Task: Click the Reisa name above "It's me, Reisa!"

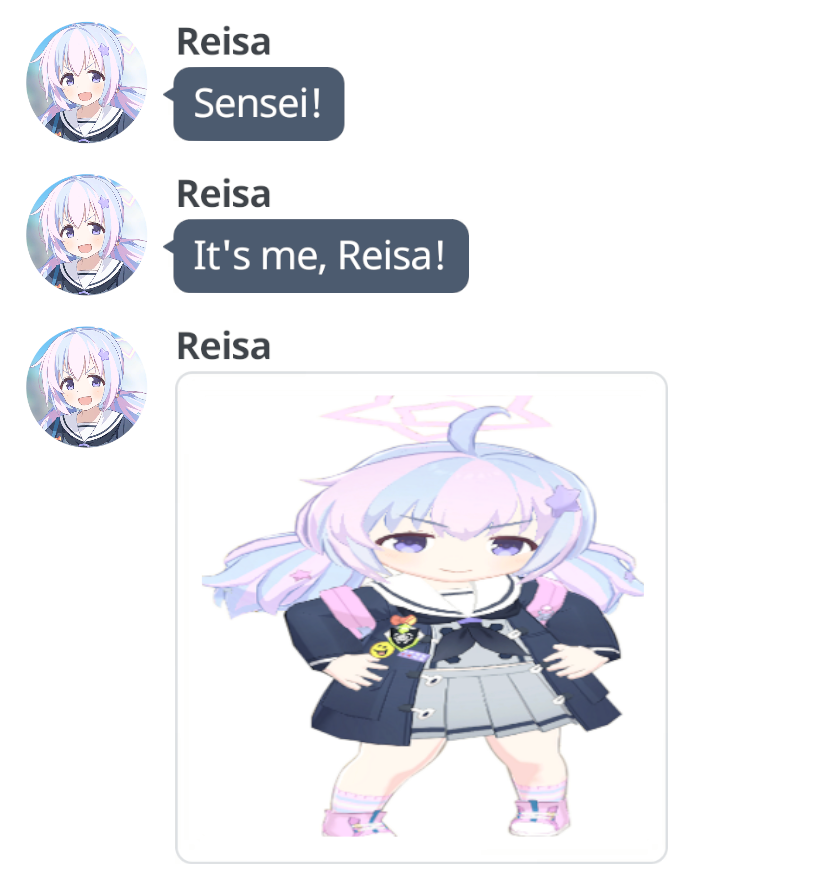Action: tap(224, 194)
